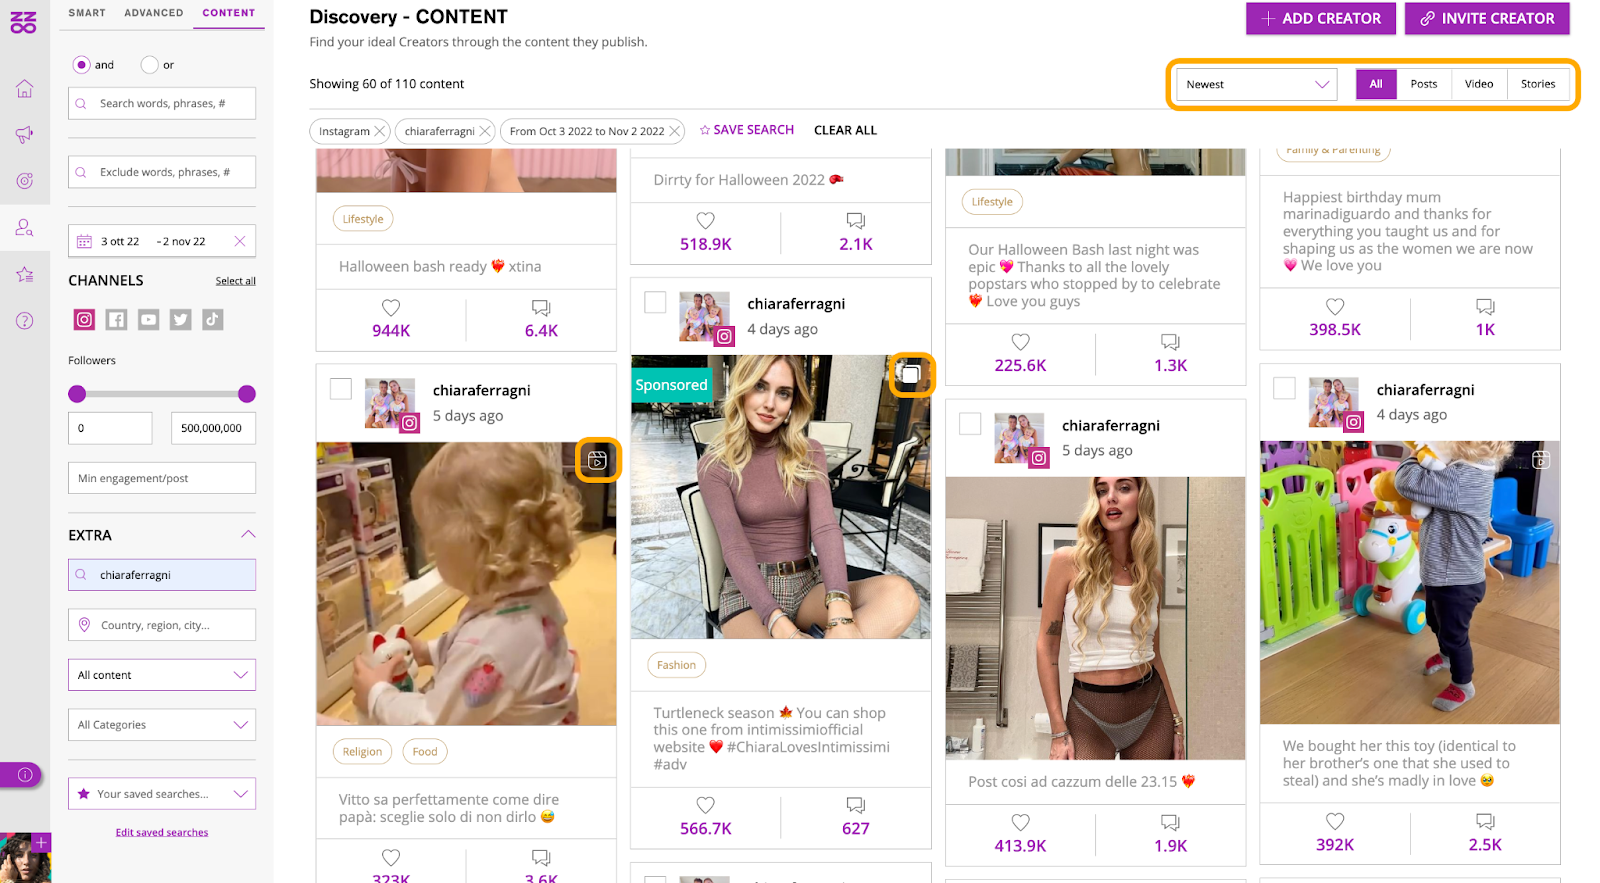This screenshot has height=883, width=1600.
Task: Click the app logo at top left
Action: pos(23,22)
